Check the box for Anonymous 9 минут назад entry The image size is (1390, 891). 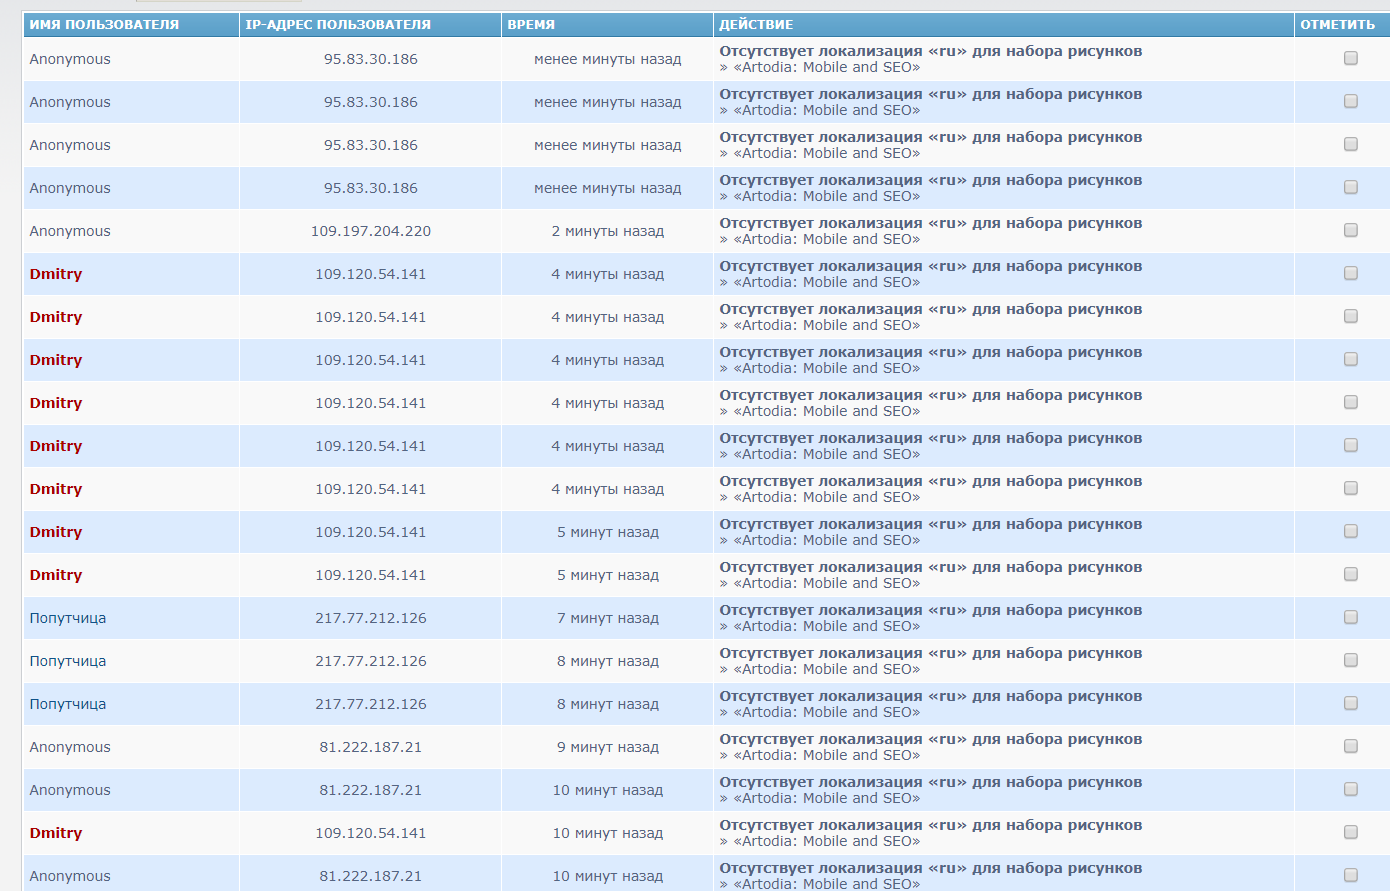[1350, 746]
